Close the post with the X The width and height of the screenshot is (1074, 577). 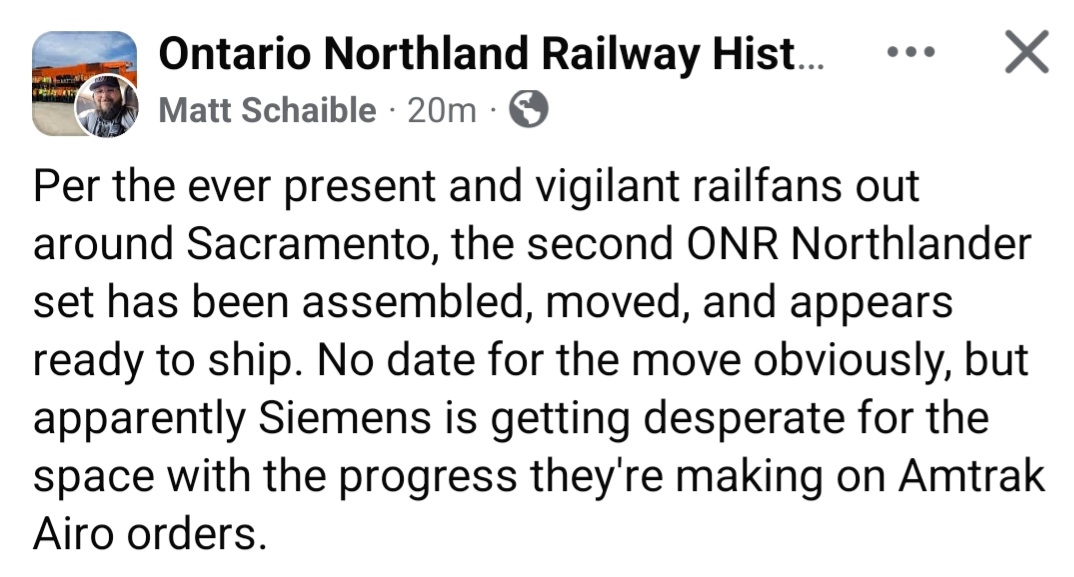[1026, 51]
